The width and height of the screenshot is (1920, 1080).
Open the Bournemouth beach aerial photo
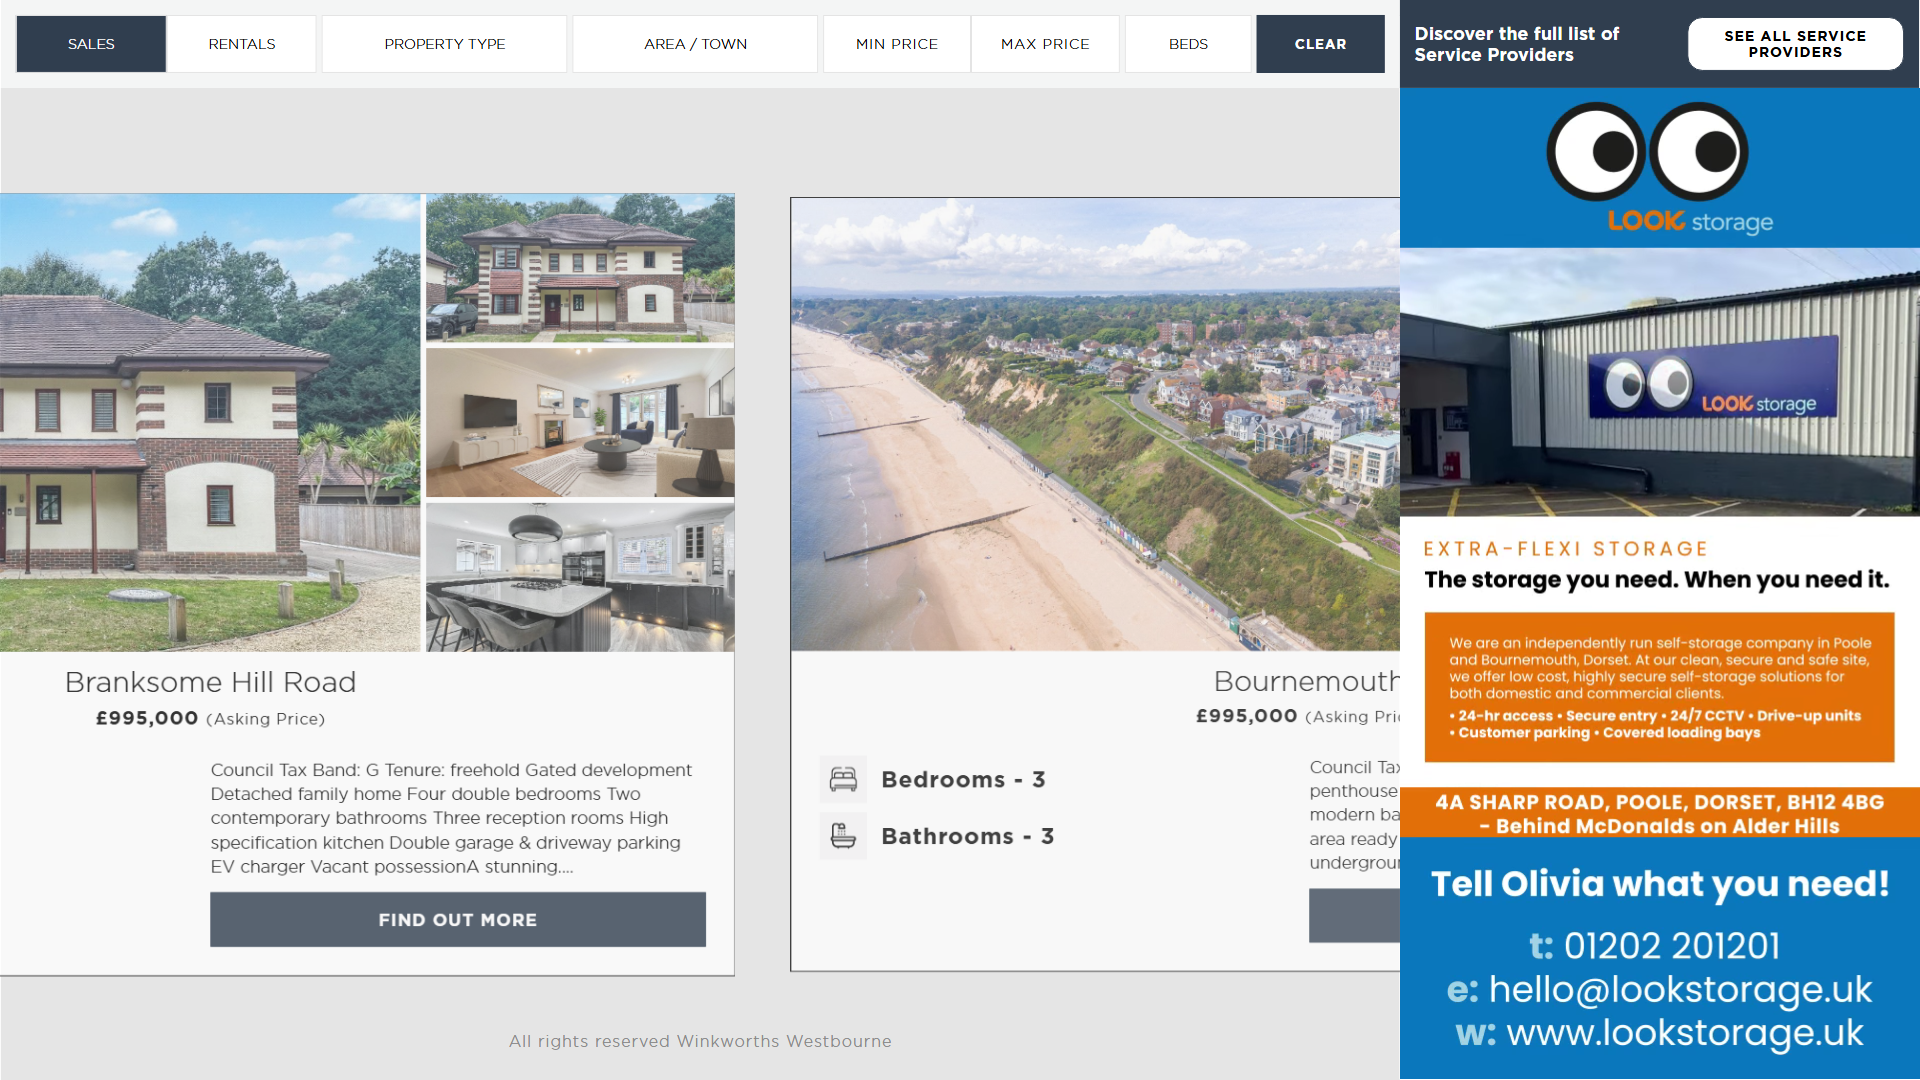click(1095, 424)
